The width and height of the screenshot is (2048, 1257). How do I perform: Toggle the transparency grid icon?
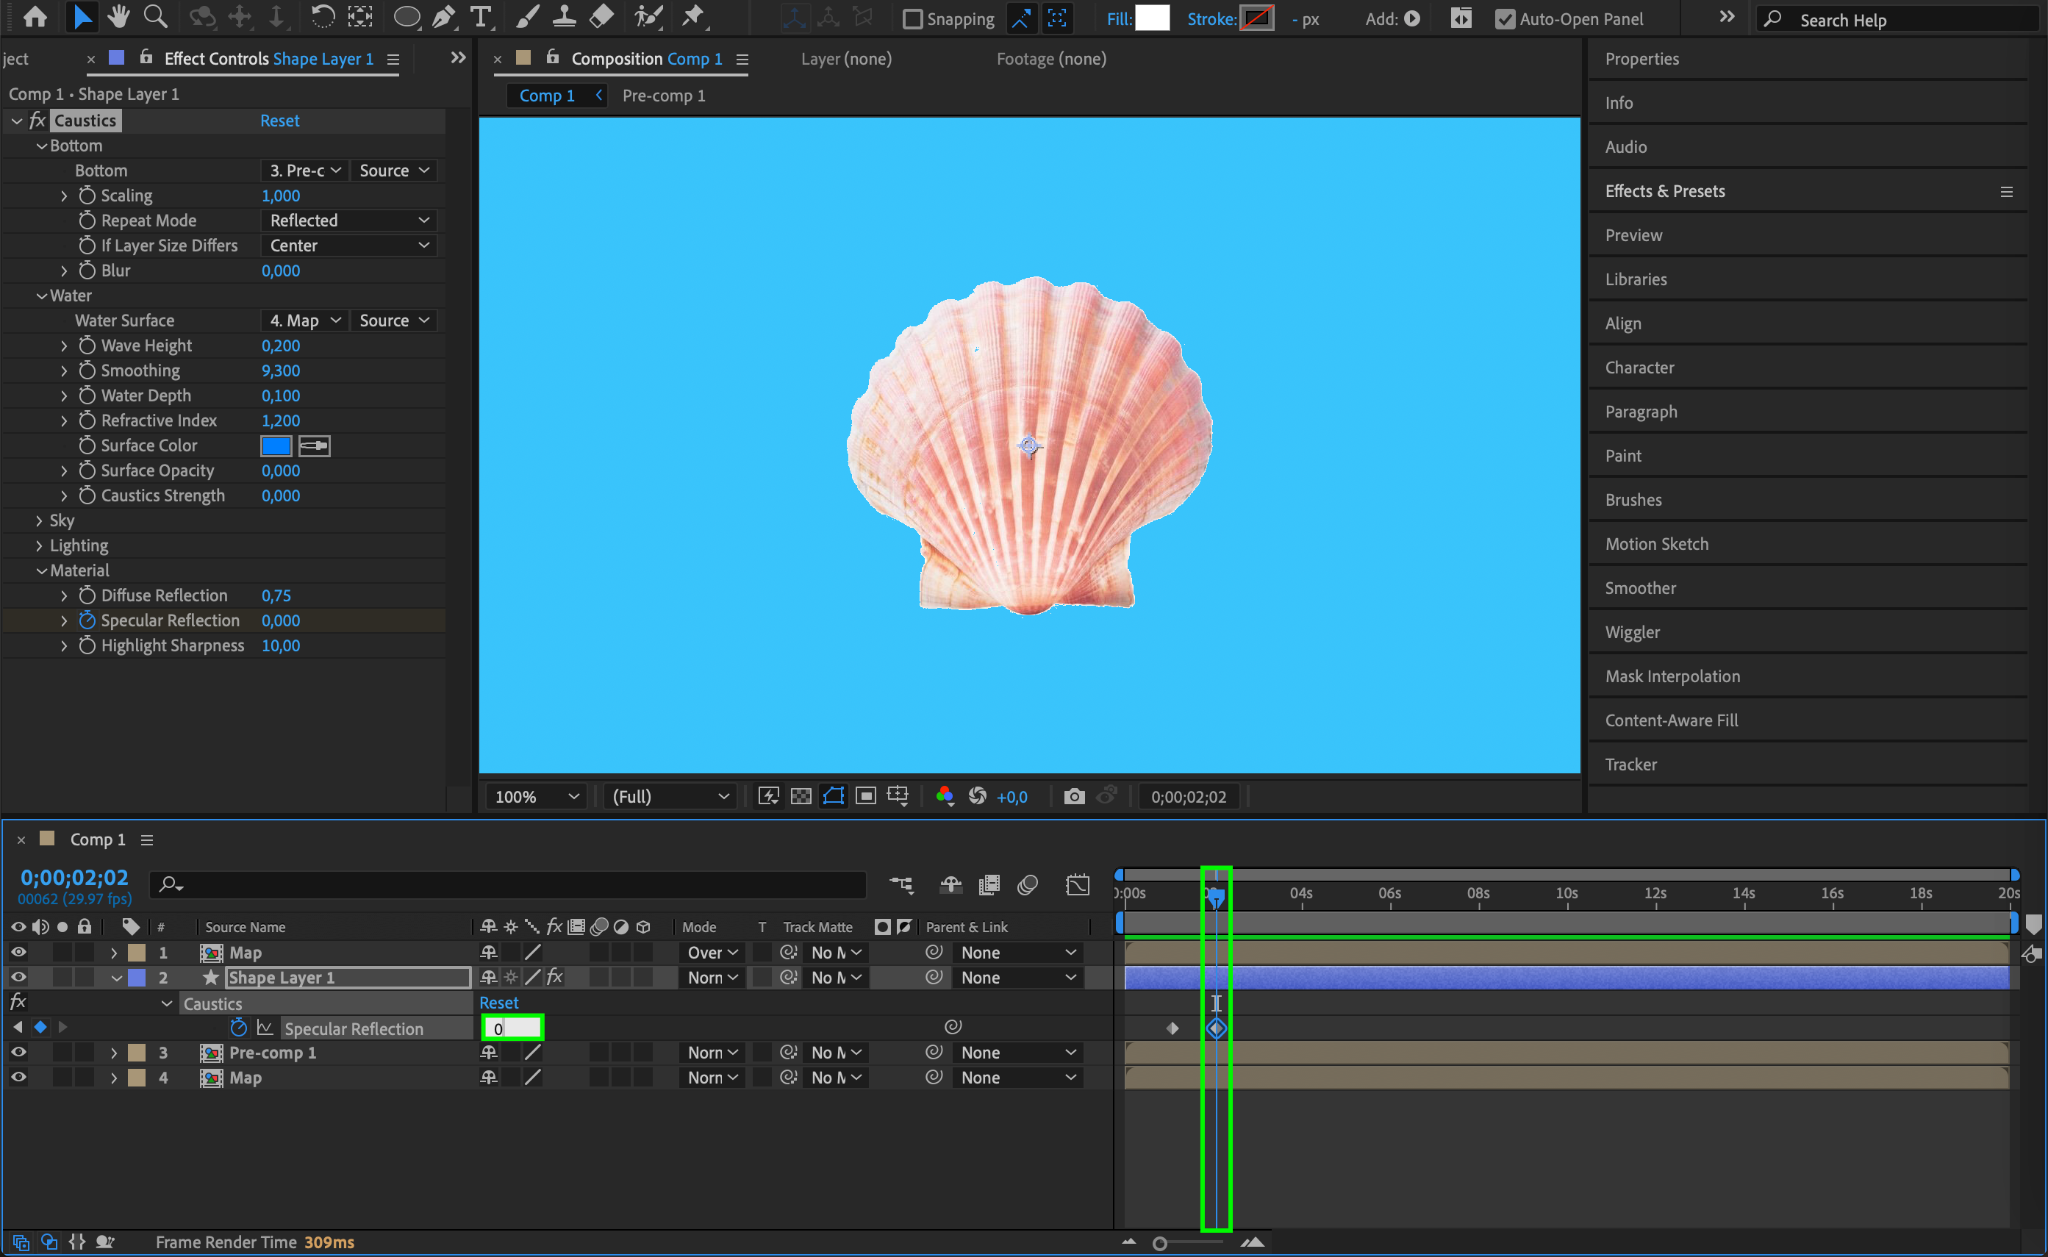pos(801,796)
